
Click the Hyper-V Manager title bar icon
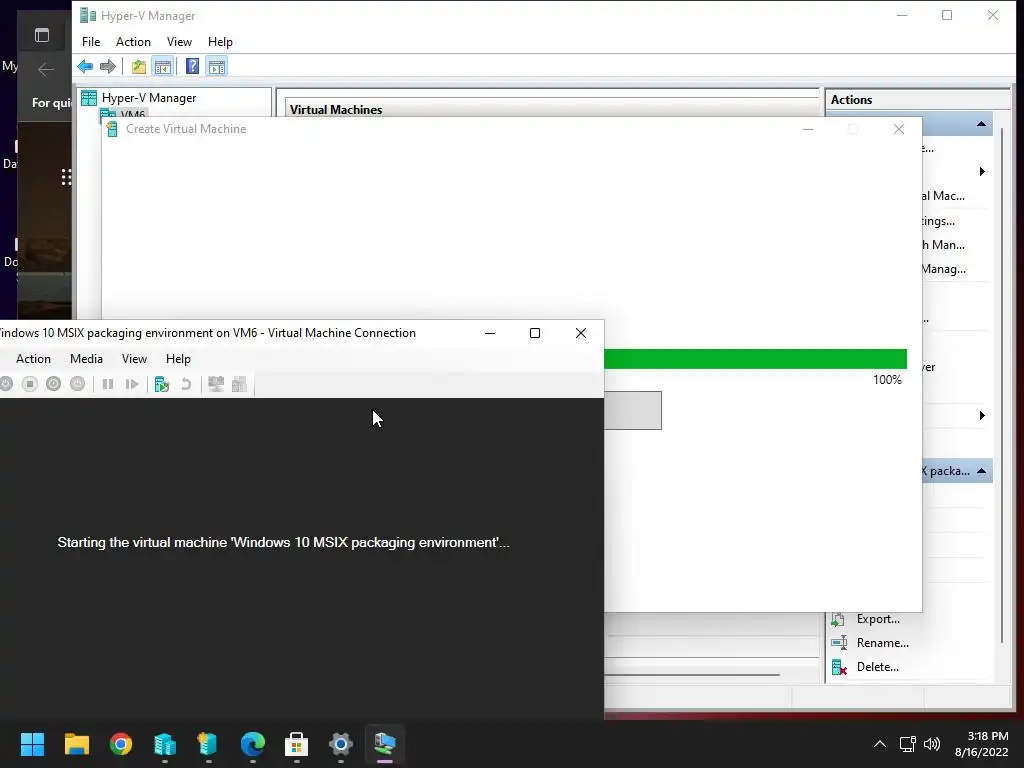click(x=88, y=15)
